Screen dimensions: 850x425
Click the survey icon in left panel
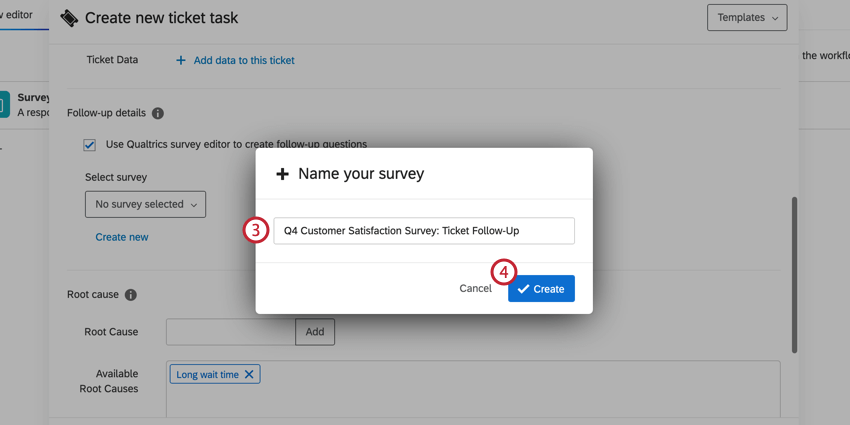click(4, 104)
